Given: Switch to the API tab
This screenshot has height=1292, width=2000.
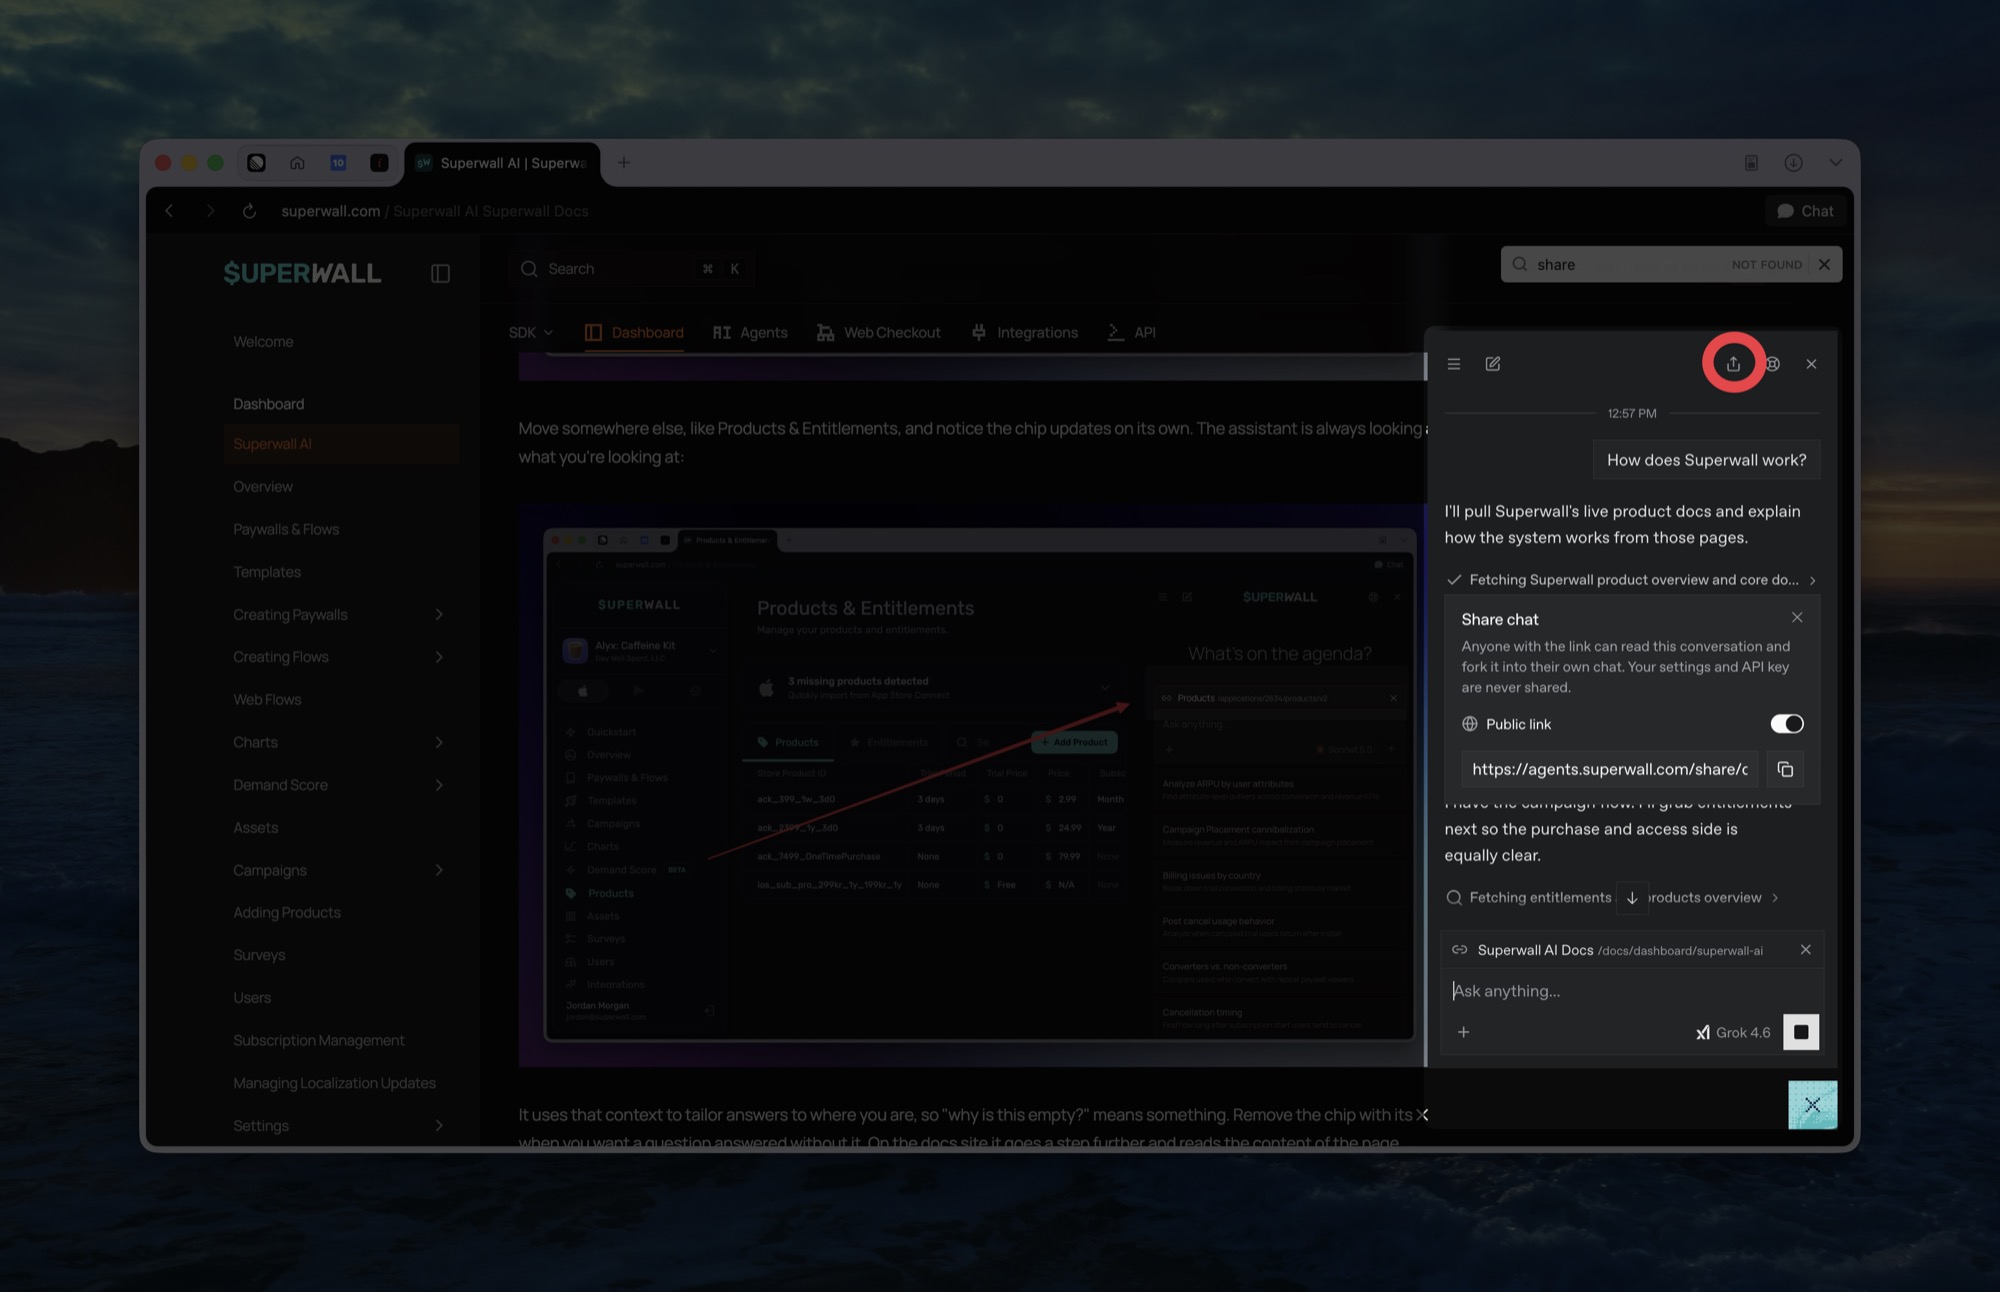Looking at the screenshot, I should pos(1131,332).
